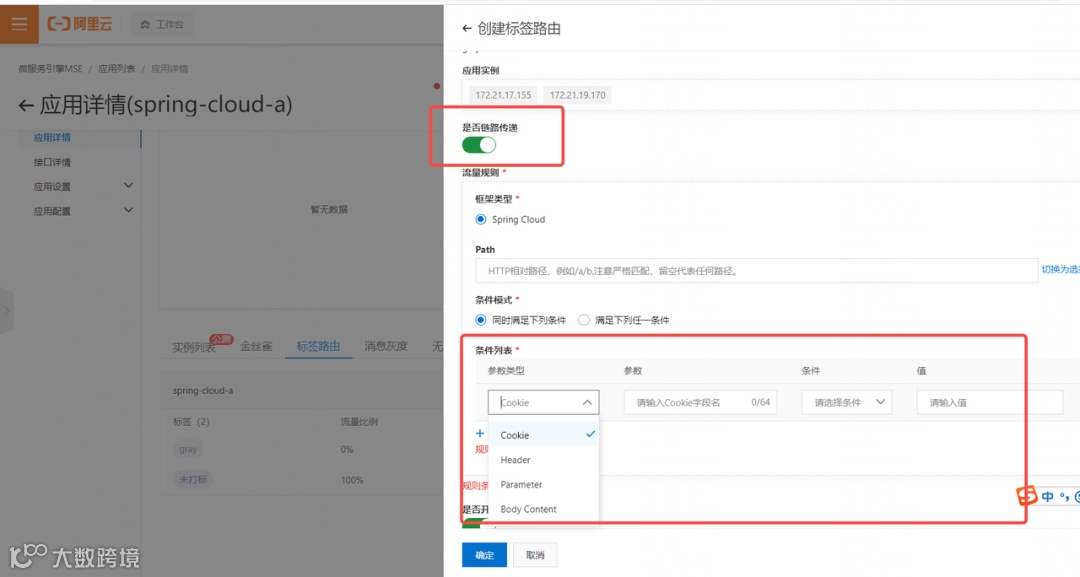This screenshot has width=1080, height=577.
Task: Open the 工作台 workbench home
Action: coord(162,24)
